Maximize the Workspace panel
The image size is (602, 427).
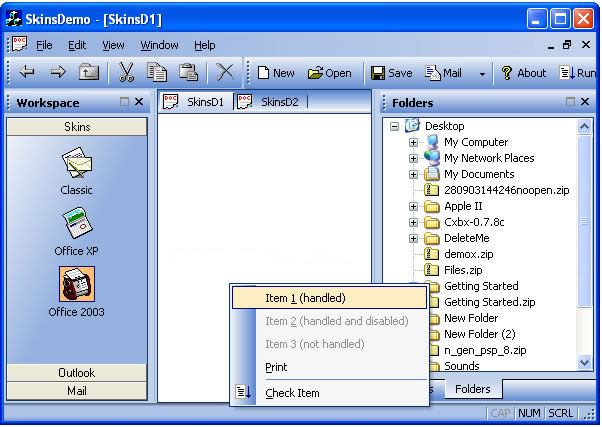pos(124,102)
